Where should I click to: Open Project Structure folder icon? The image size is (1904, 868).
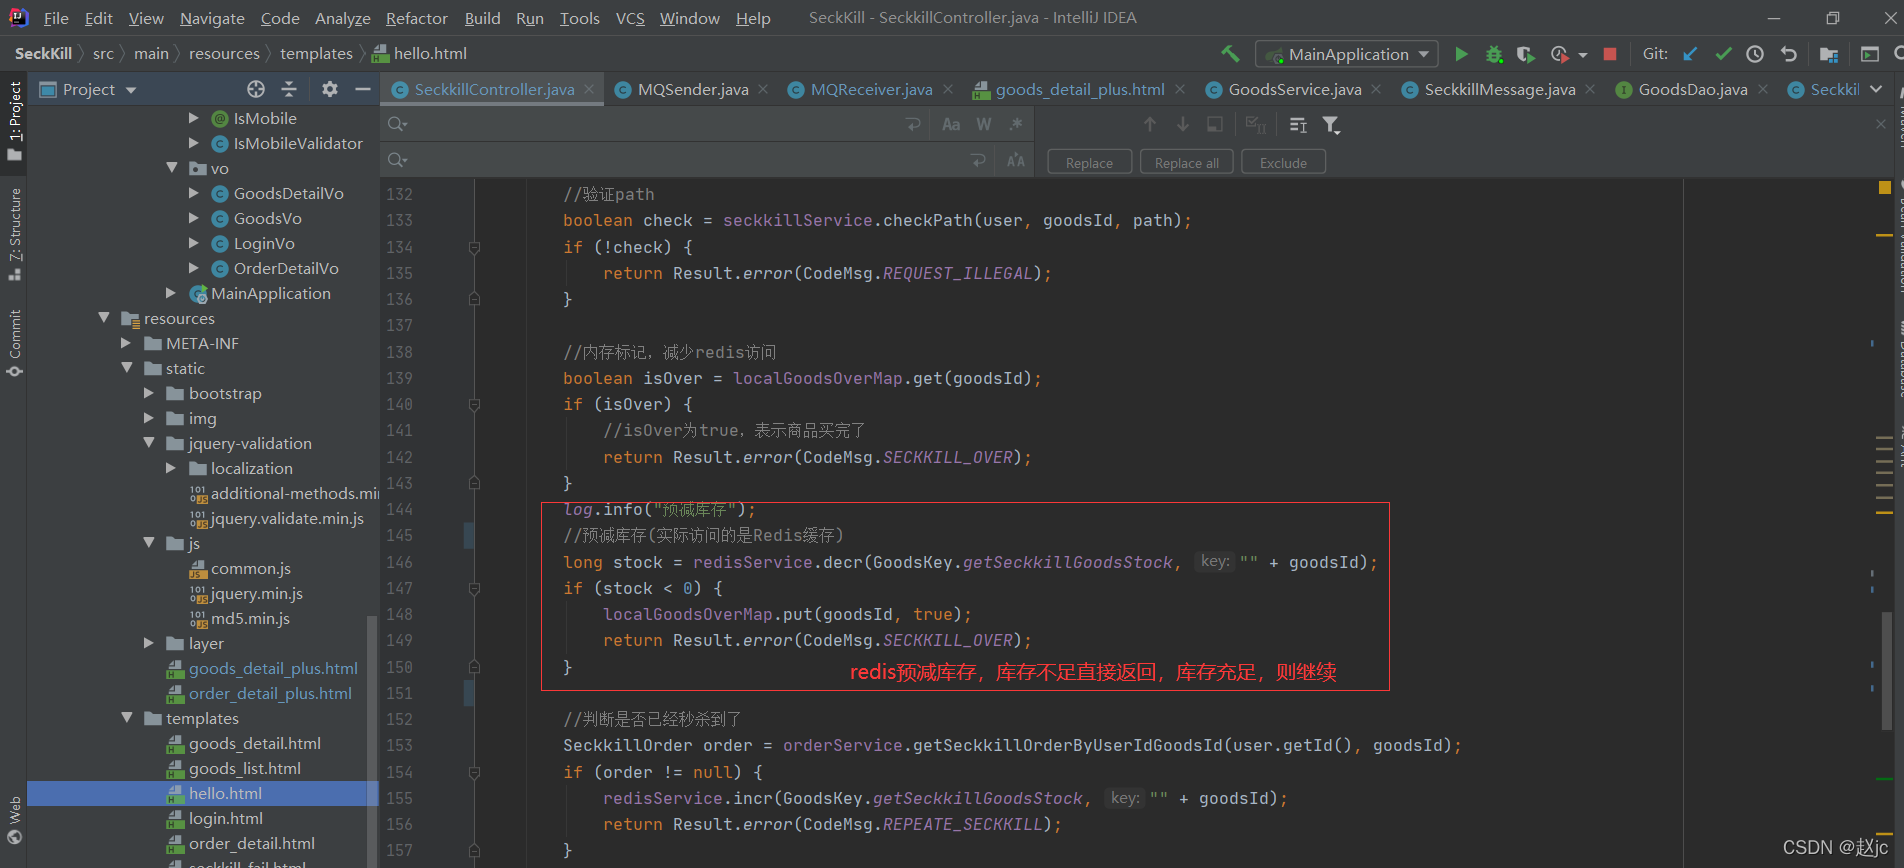[1829, 54]
